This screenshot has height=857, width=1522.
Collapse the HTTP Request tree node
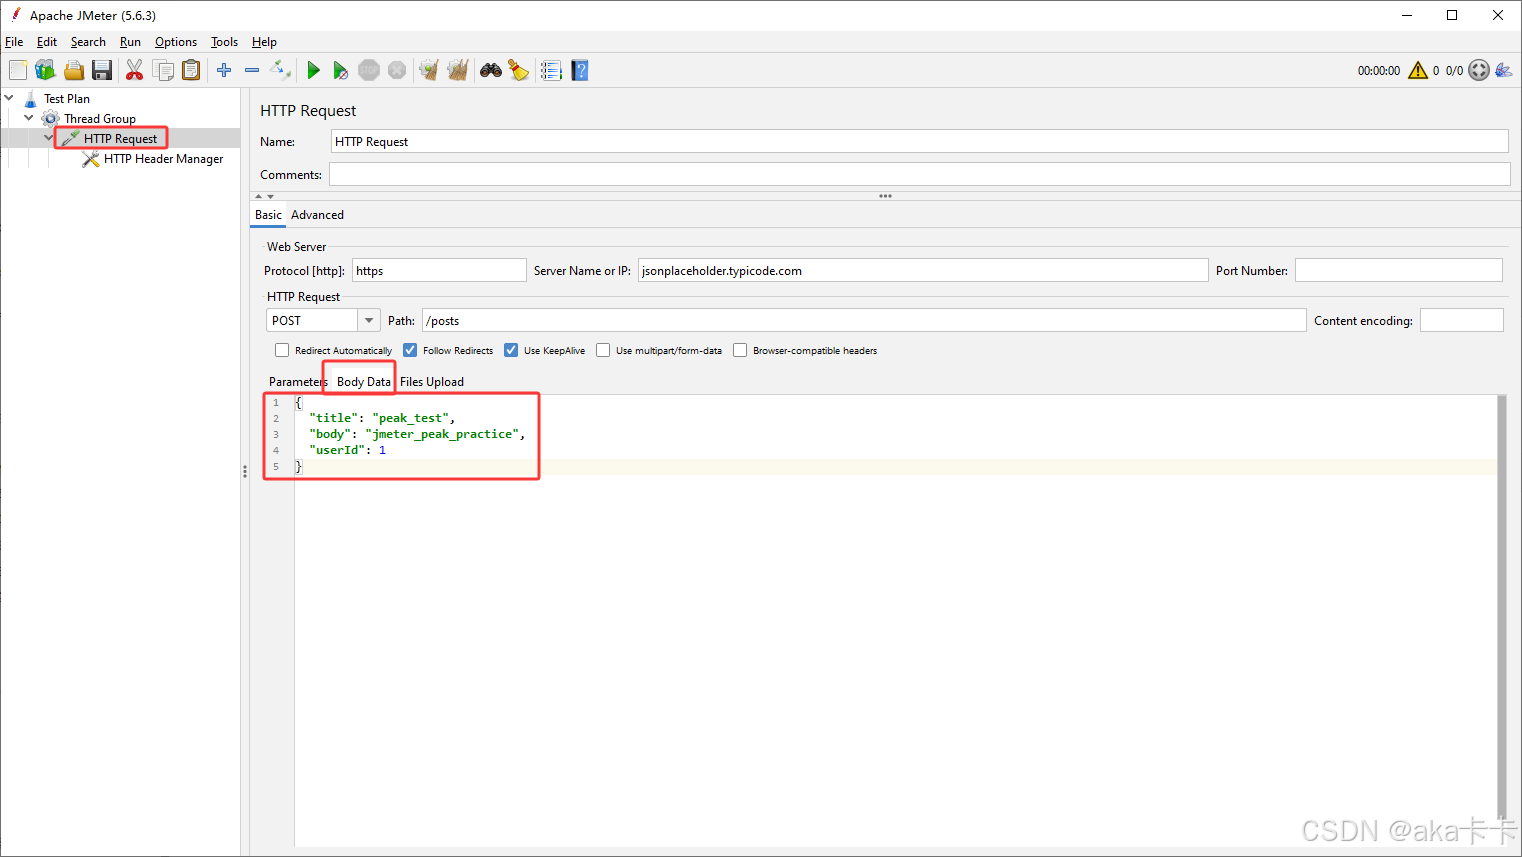point(49,138)
